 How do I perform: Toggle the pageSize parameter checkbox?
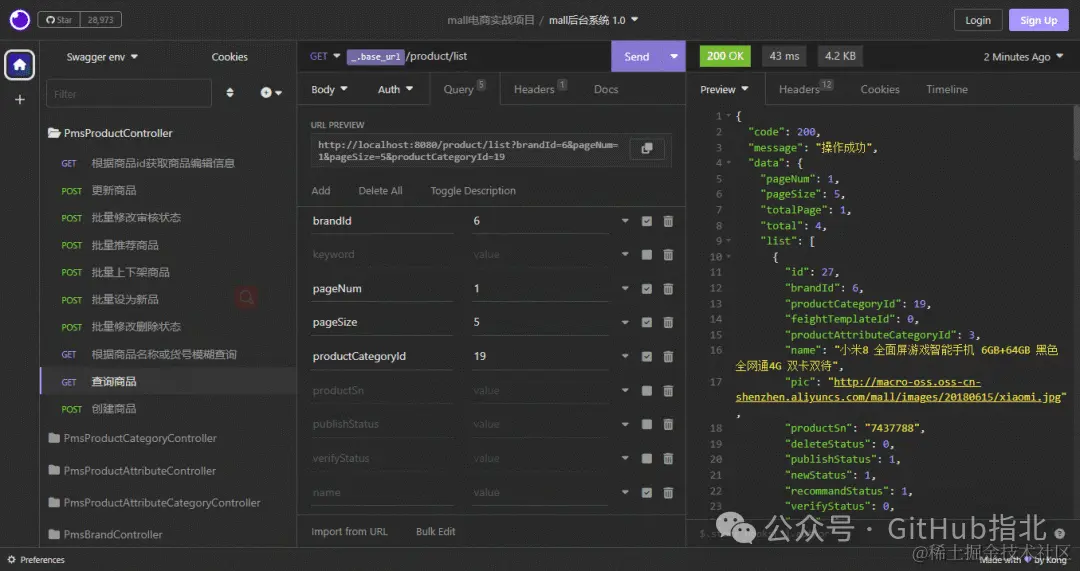coord(647,322)
